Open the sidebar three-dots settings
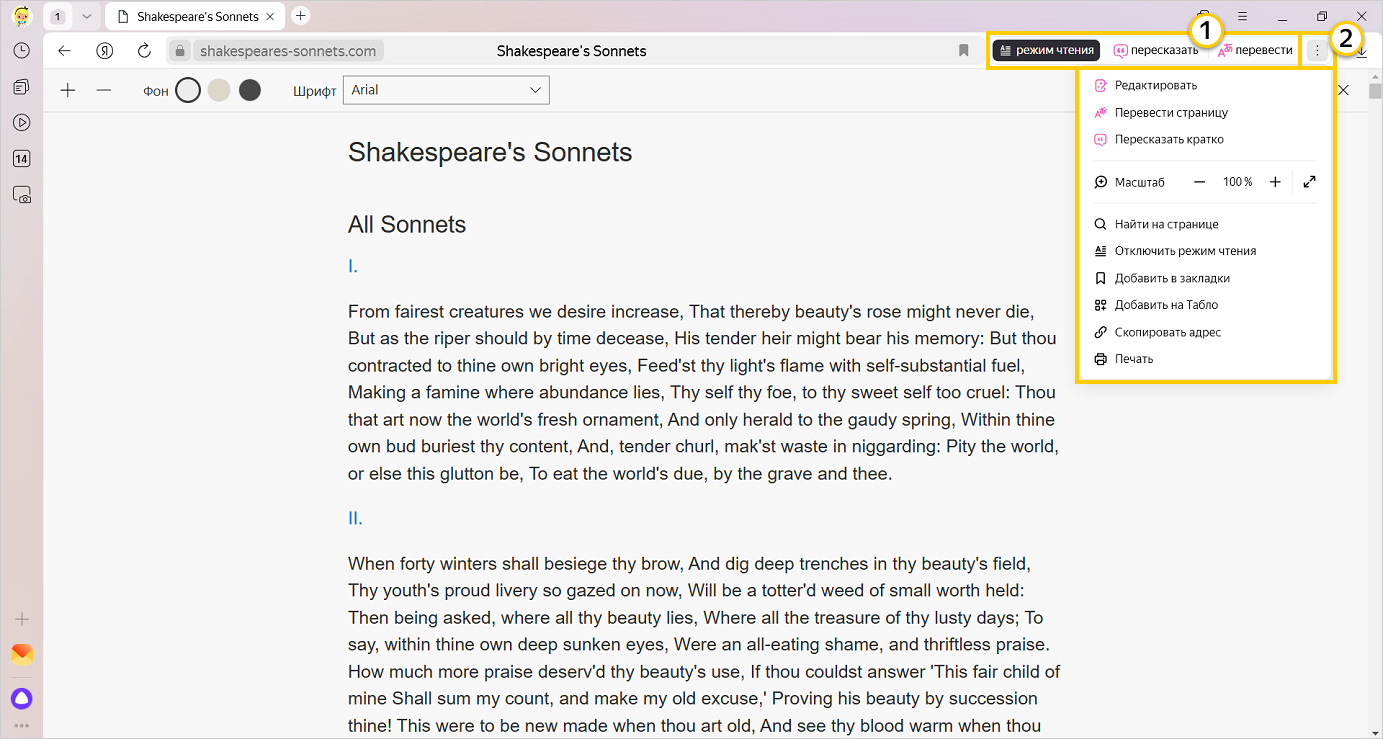 point(22,725)
